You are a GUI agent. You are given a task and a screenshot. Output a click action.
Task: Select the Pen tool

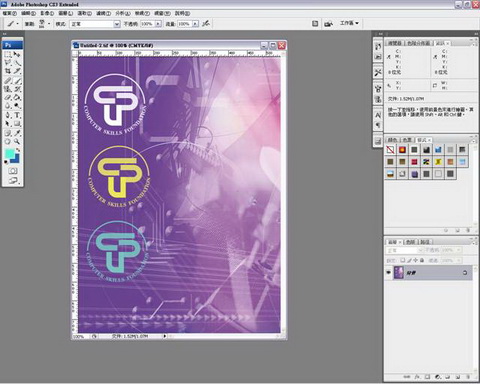[x=8, y=115]
